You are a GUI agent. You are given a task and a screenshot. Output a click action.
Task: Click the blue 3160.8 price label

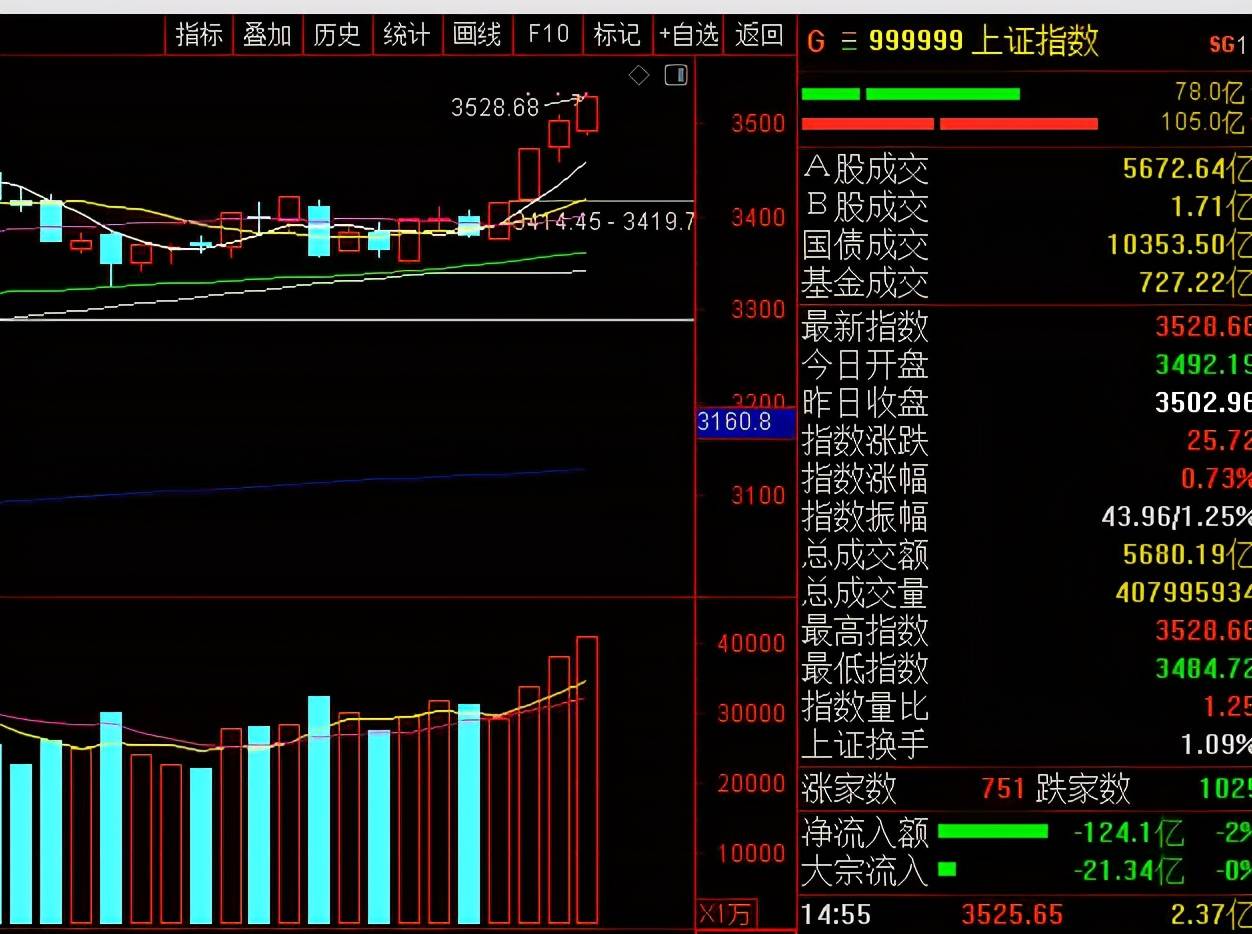(745, 422)
